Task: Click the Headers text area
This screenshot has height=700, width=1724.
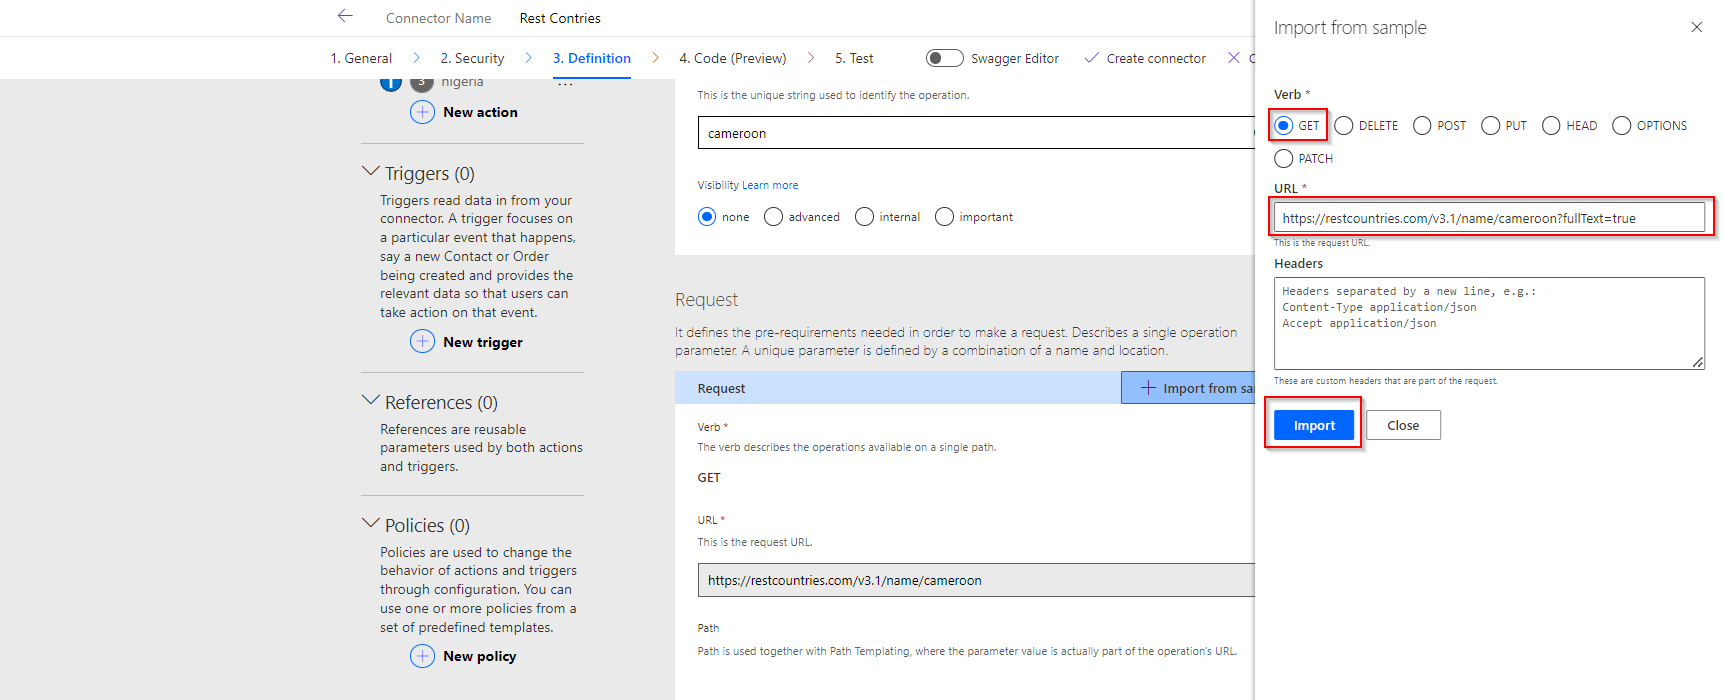Action: point(1488,323)
